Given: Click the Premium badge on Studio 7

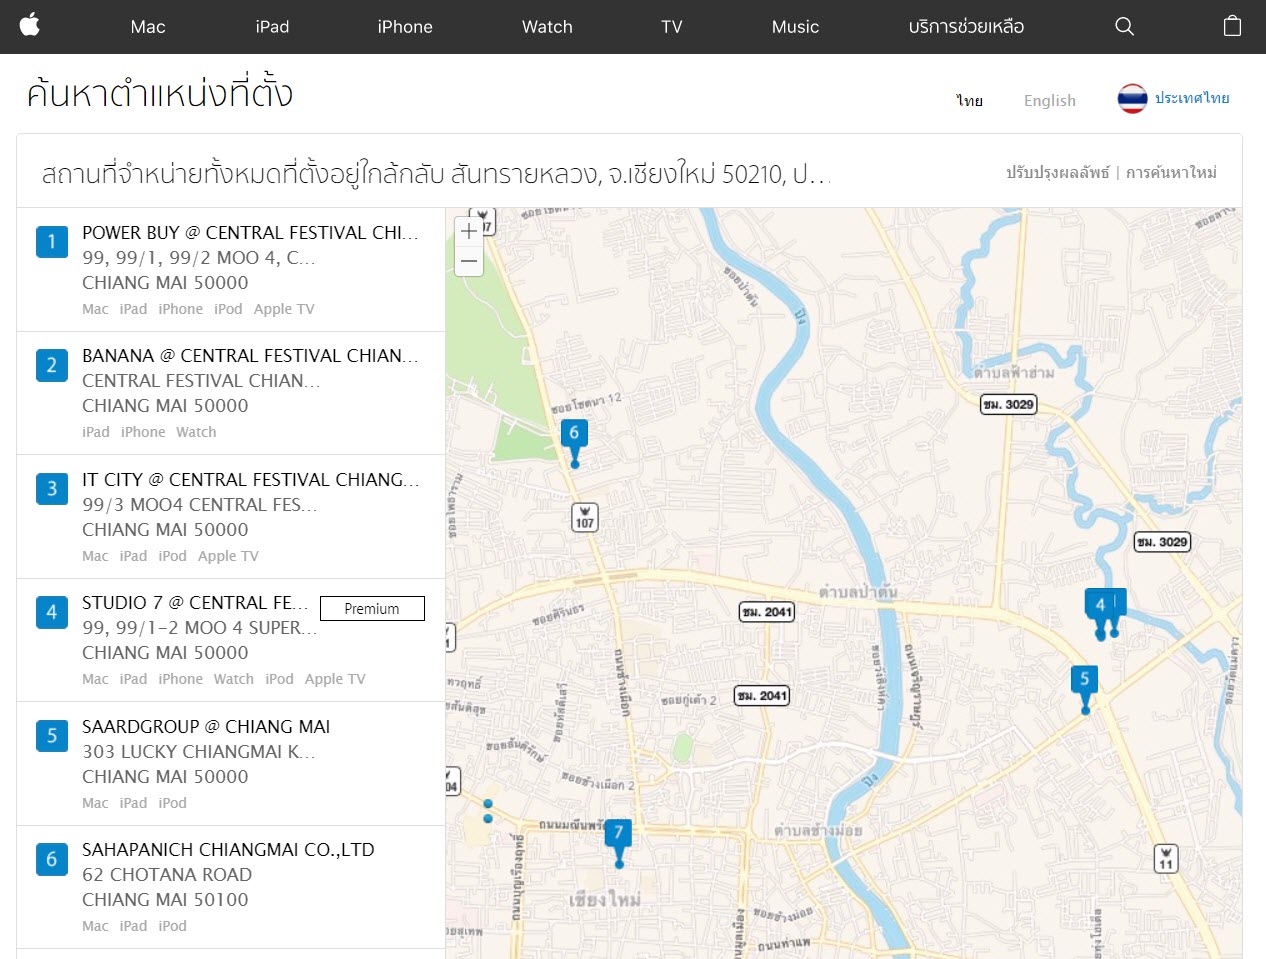Looking at the screenshot, I should [x=372, y=609].
